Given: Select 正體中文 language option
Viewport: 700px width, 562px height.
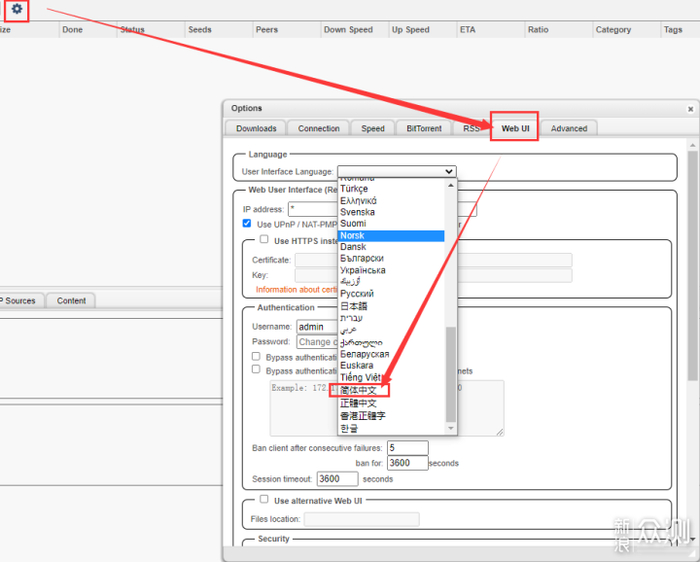Looking at the screenshot, I should click(x=392, y=404).
